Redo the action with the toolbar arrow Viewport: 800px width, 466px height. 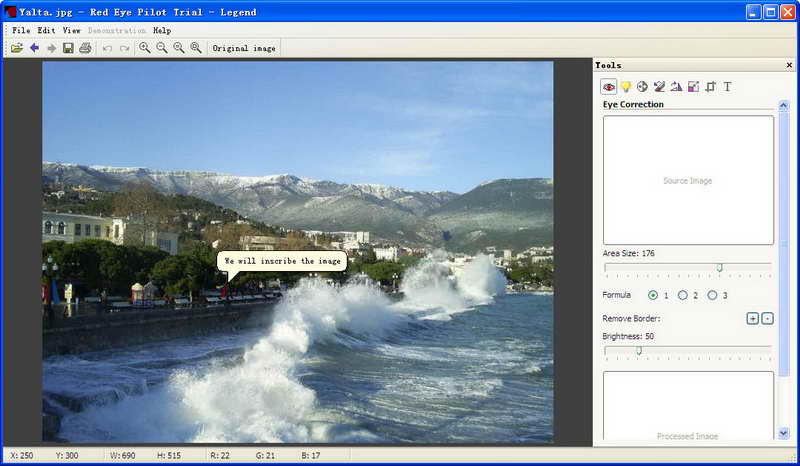(x=124, y=48)
